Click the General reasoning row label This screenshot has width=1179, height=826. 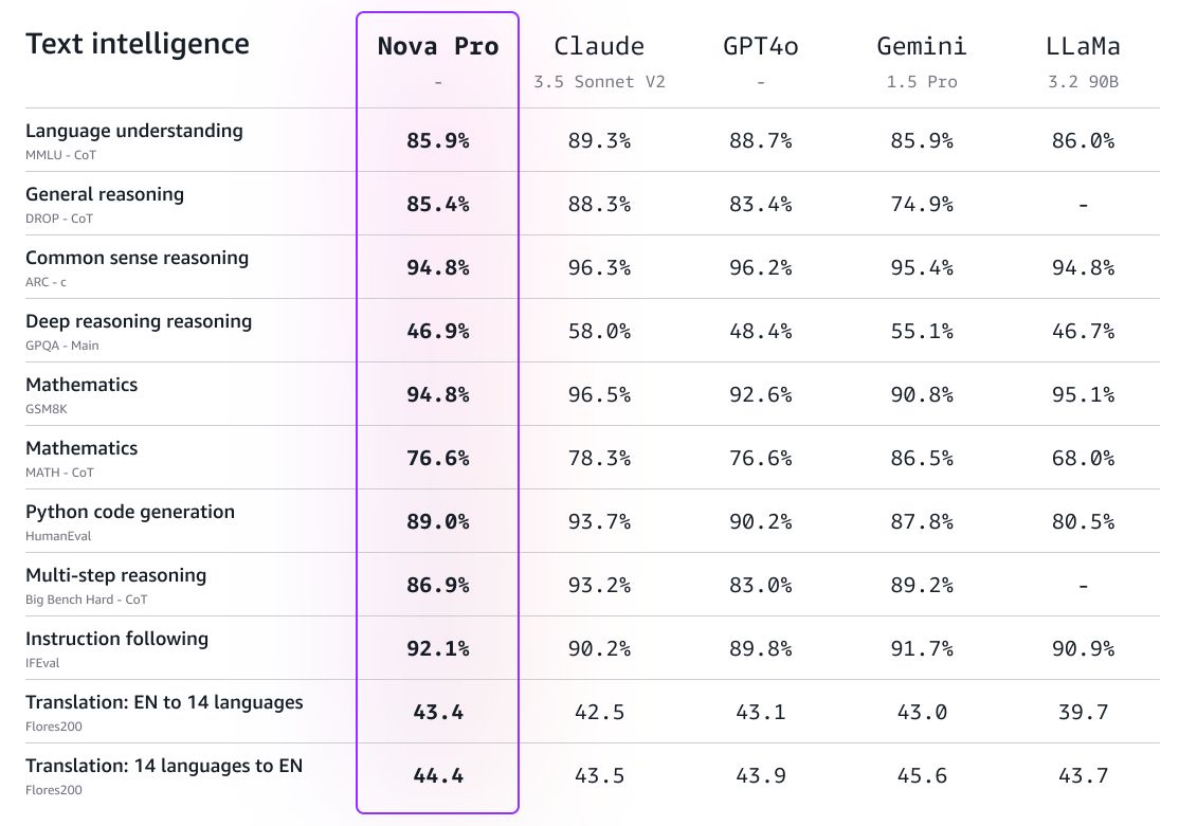coord(105,194)
